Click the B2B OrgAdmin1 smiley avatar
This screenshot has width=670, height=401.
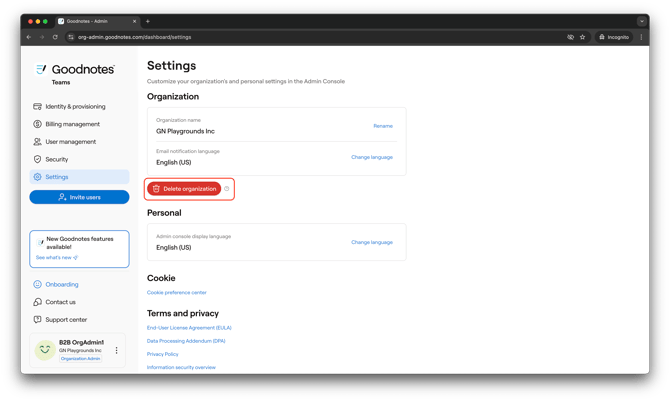[45, 350]
